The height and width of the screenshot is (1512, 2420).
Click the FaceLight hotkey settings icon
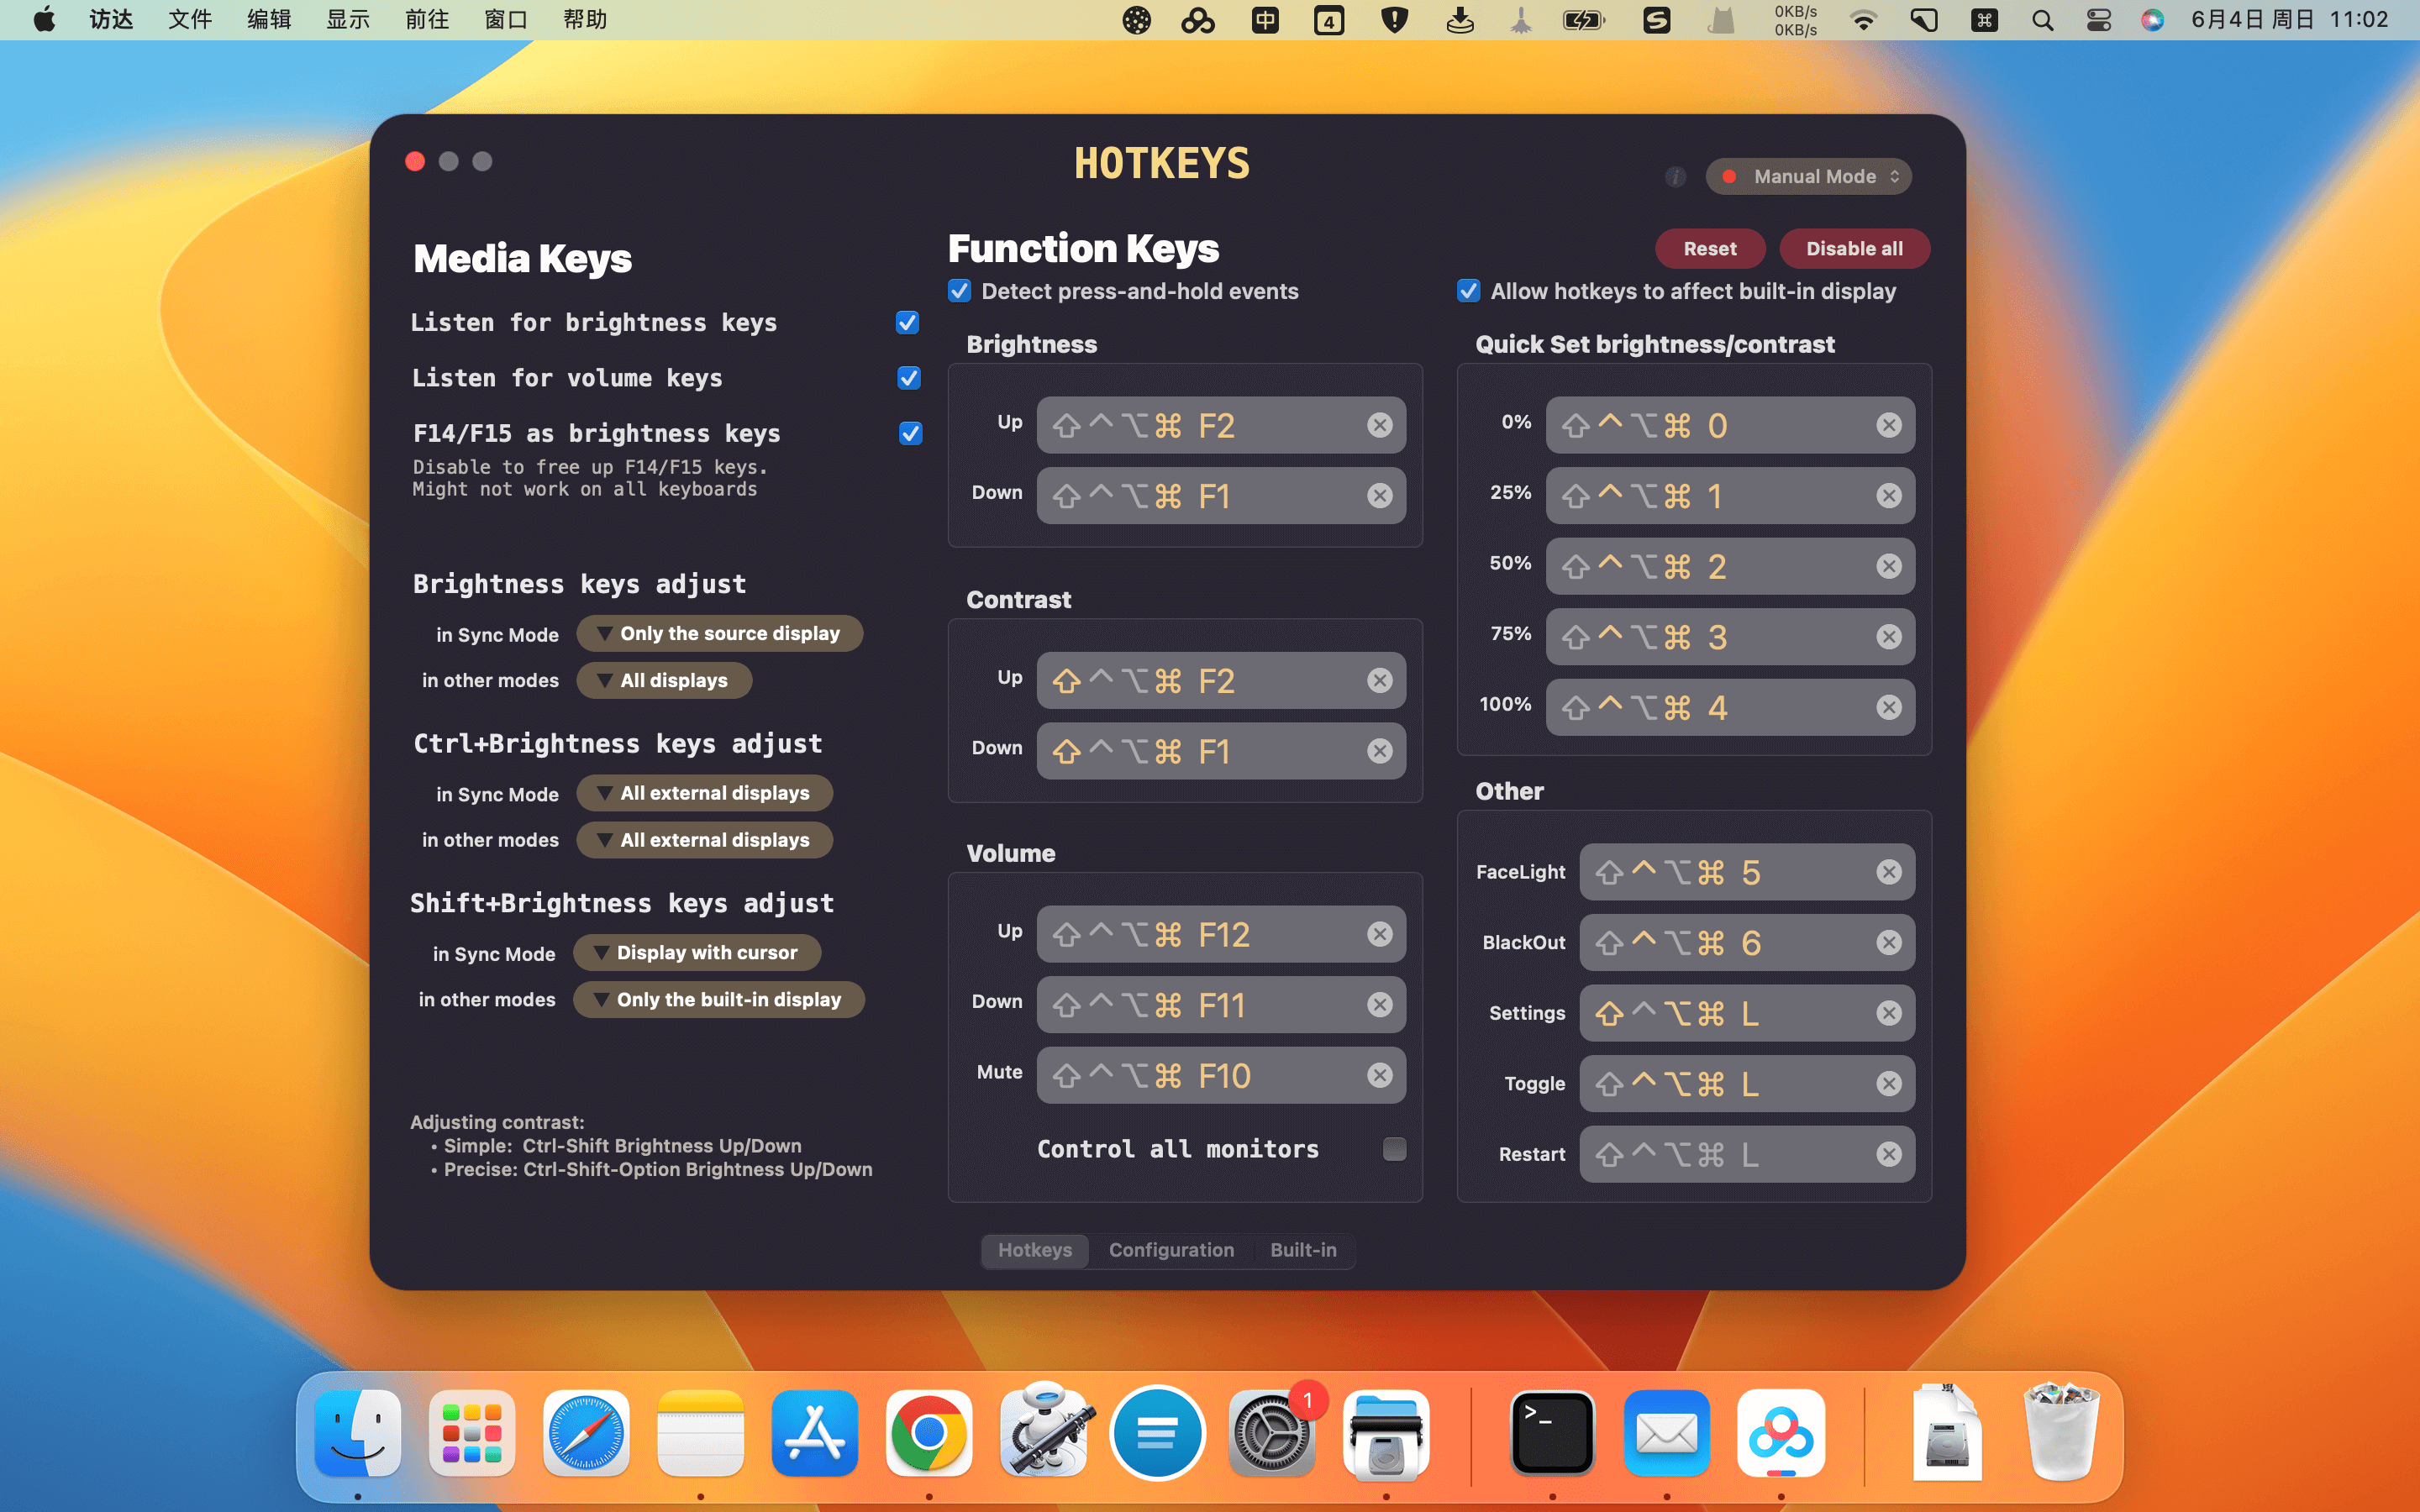pos(1889,871)
